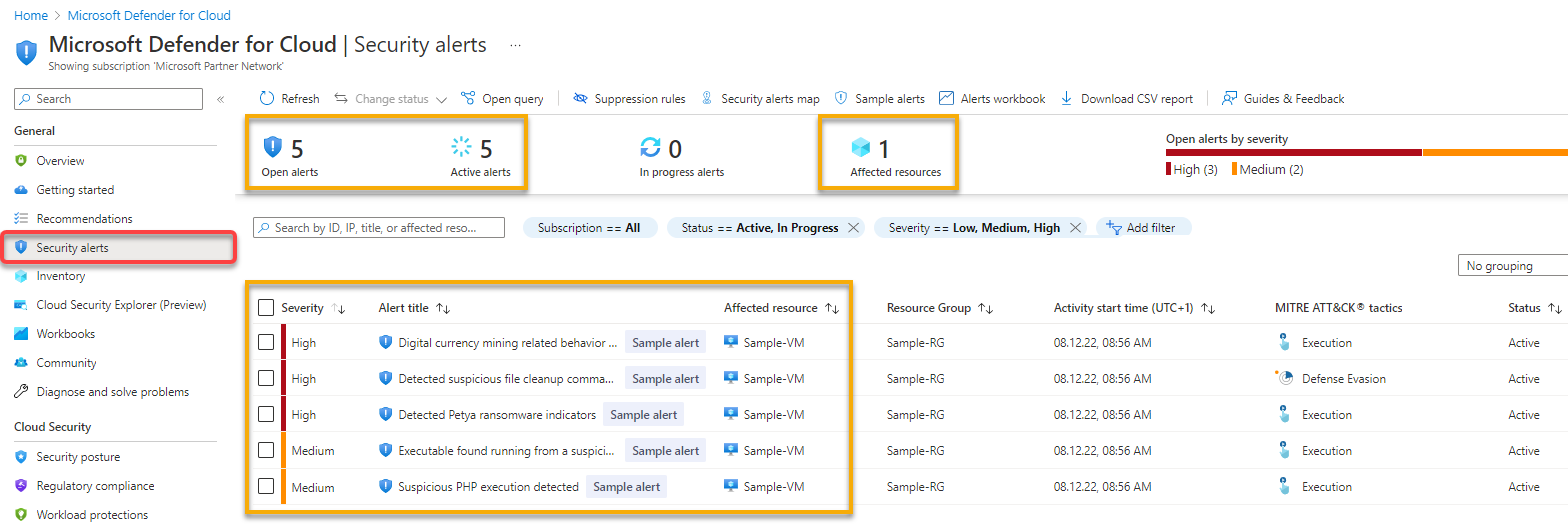Click the Active alerts spinner icon
Viewport: 1568px width, 529px height.
pos(461,148)
